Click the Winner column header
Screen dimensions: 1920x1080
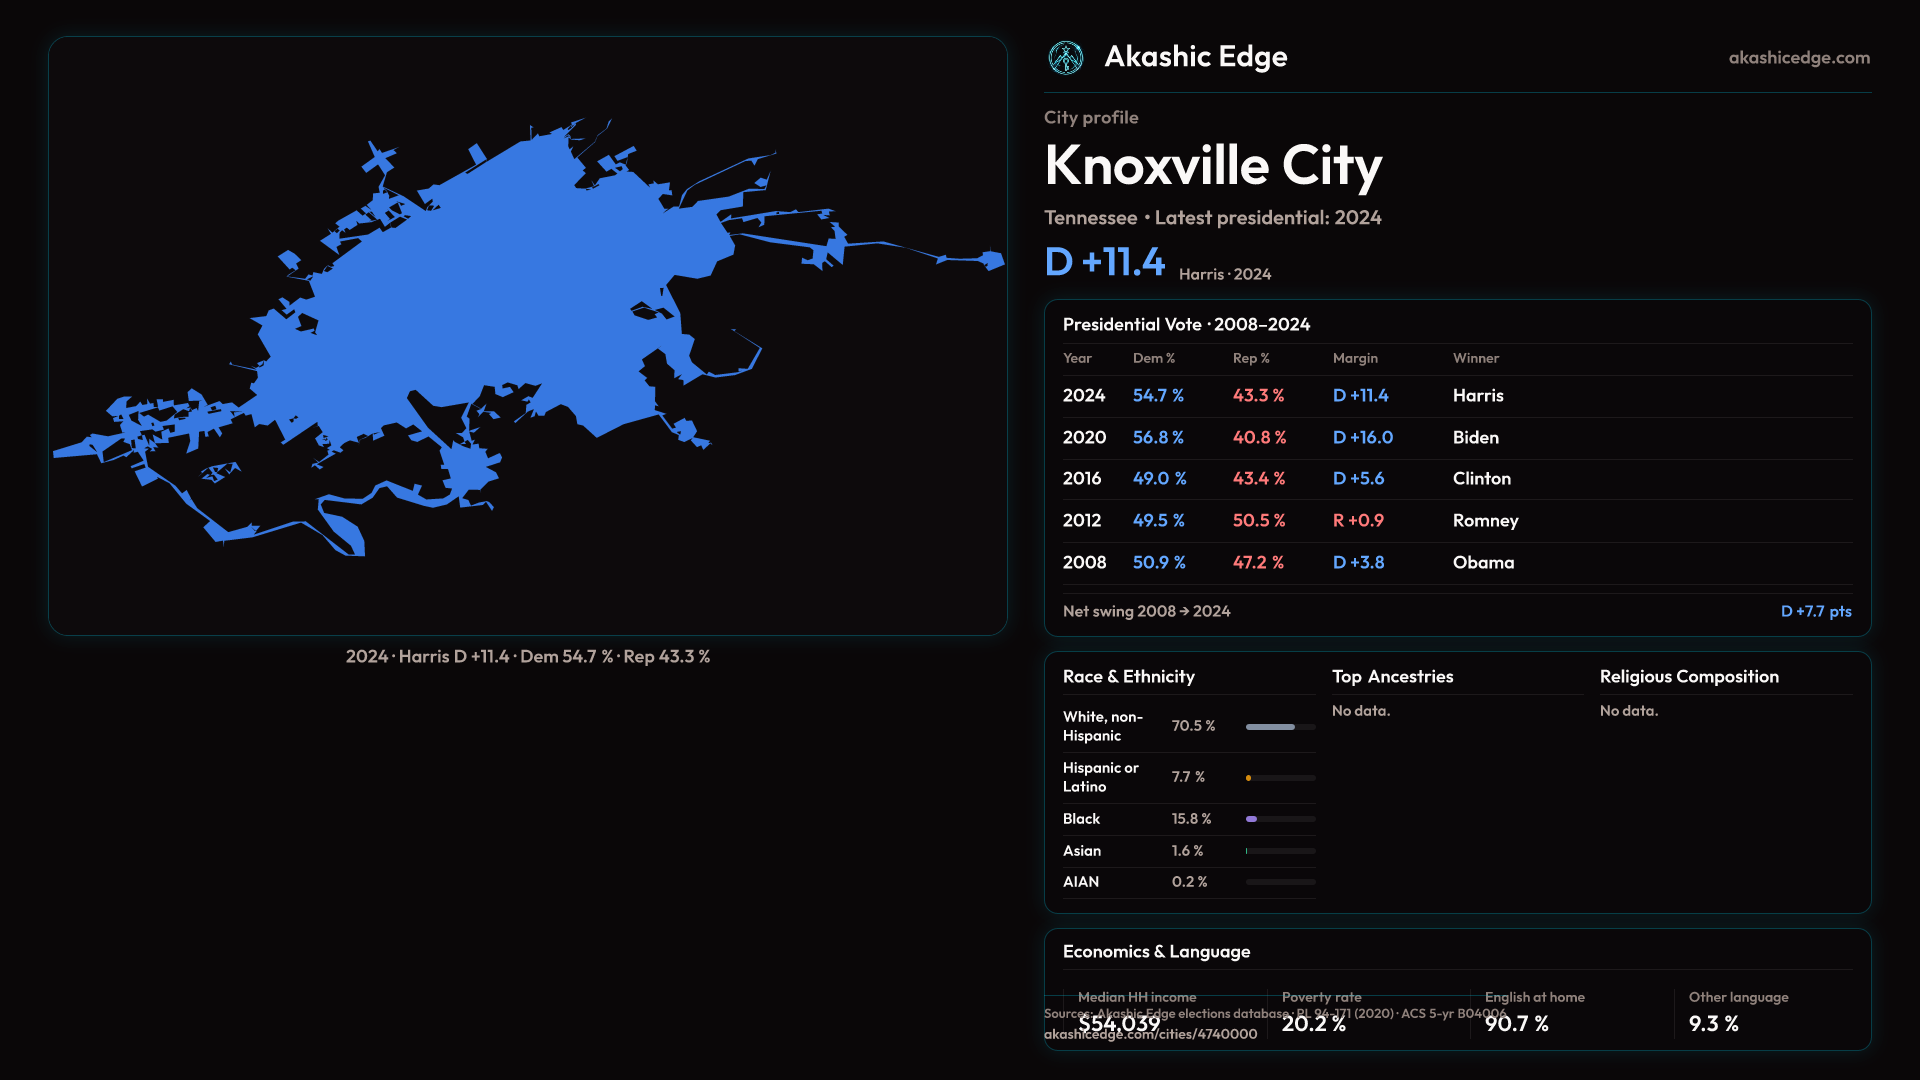tap(1475, 359)
